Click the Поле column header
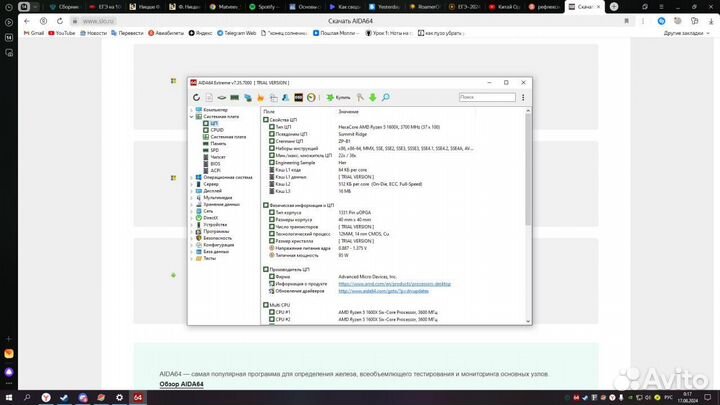The width and height of the screenshot is (720, 405). (x=269, y=112)
